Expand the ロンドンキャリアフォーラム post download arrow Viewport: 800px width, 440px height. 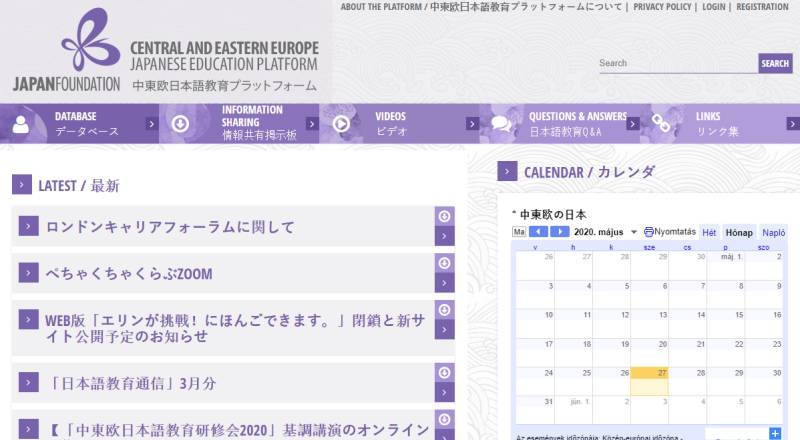coord(445,216)
